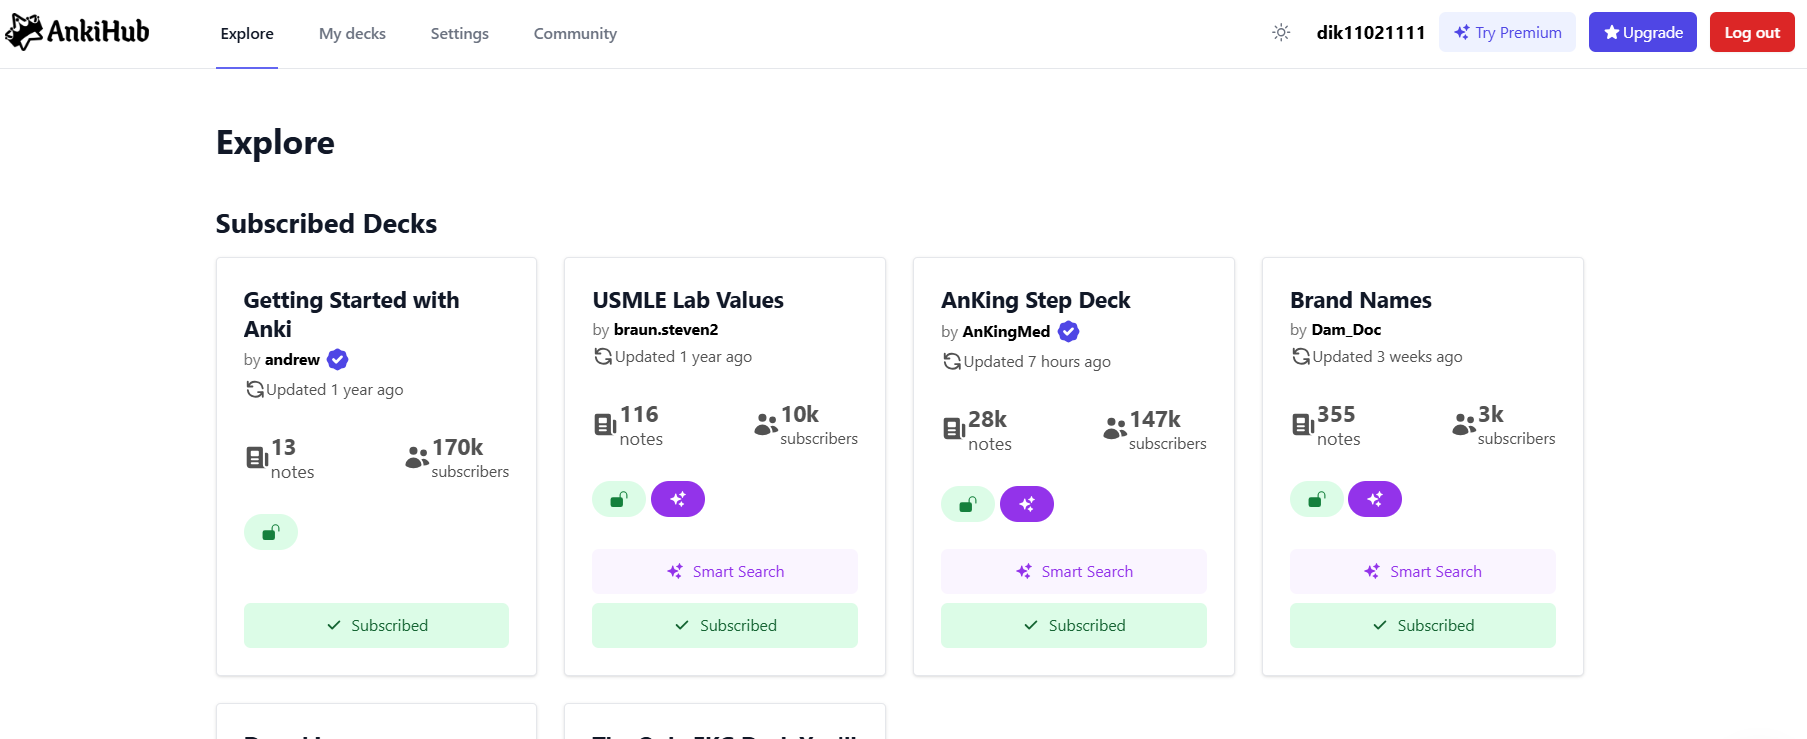Open the AnKingMed author link
This screenshot has height=739, width=1807.
point(1006,332)
